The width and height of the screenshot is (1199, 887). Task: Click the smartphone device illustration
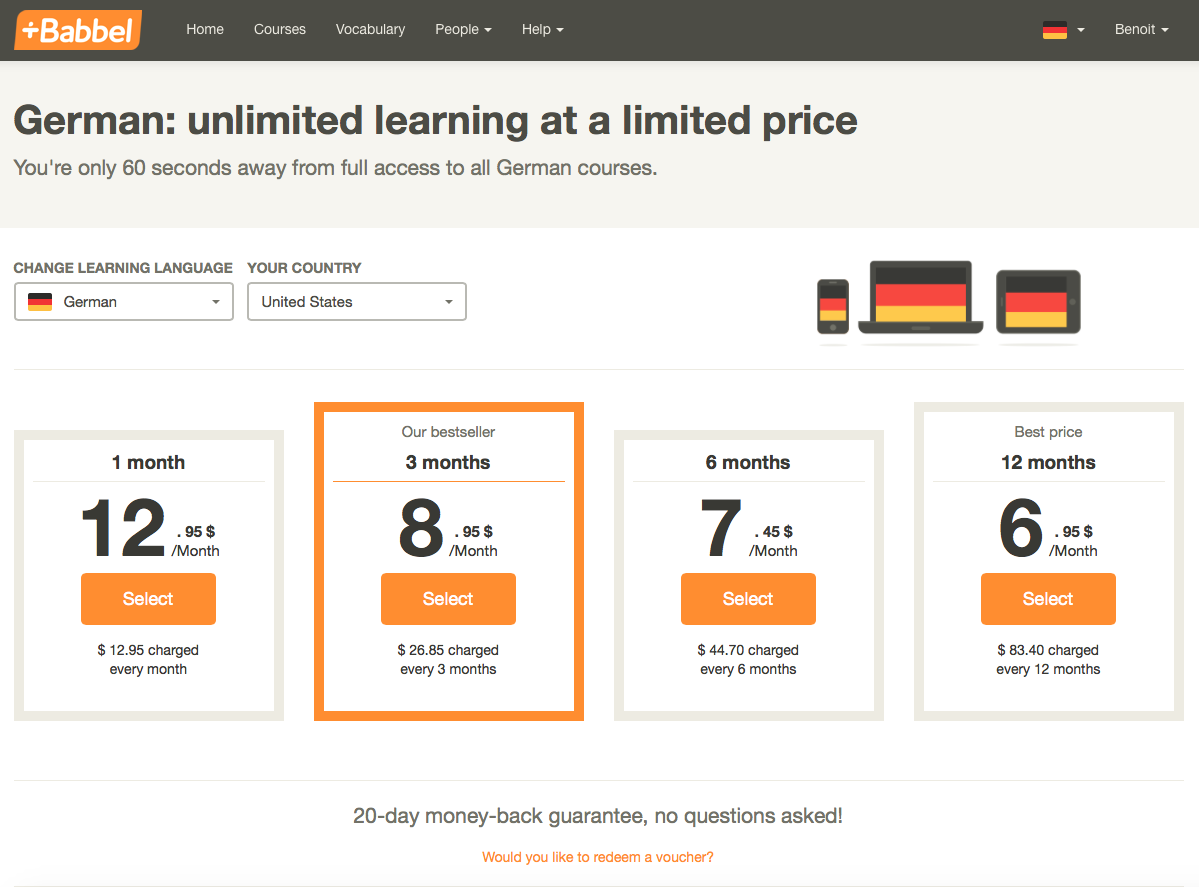[x=833, y=307]
